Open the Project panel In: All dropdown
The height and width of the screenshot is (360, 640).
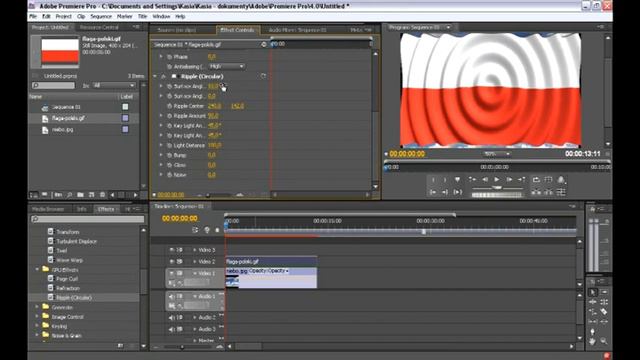[114, 85]
